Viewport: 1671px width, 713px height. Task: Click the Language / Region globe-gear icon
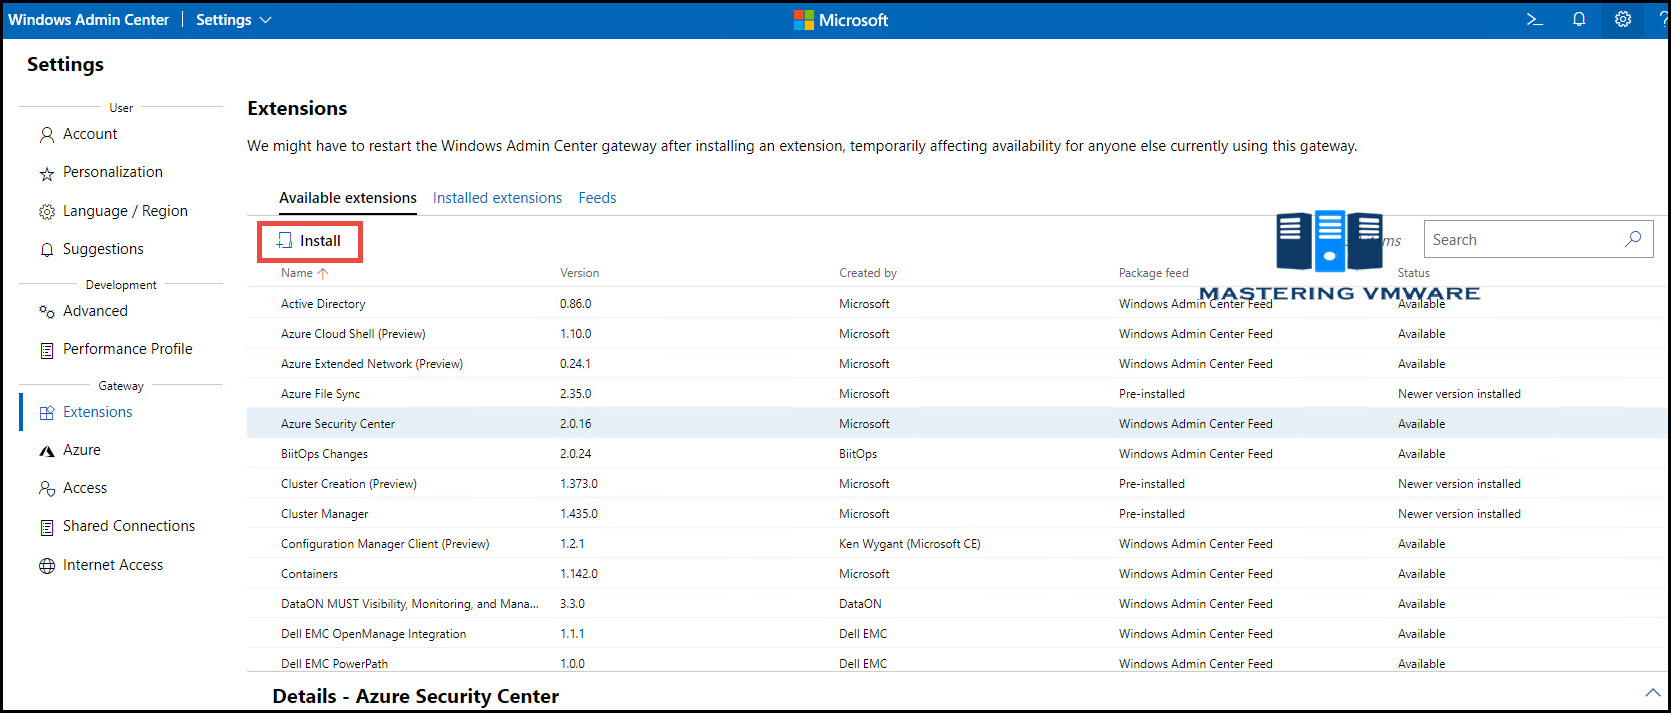47,212
